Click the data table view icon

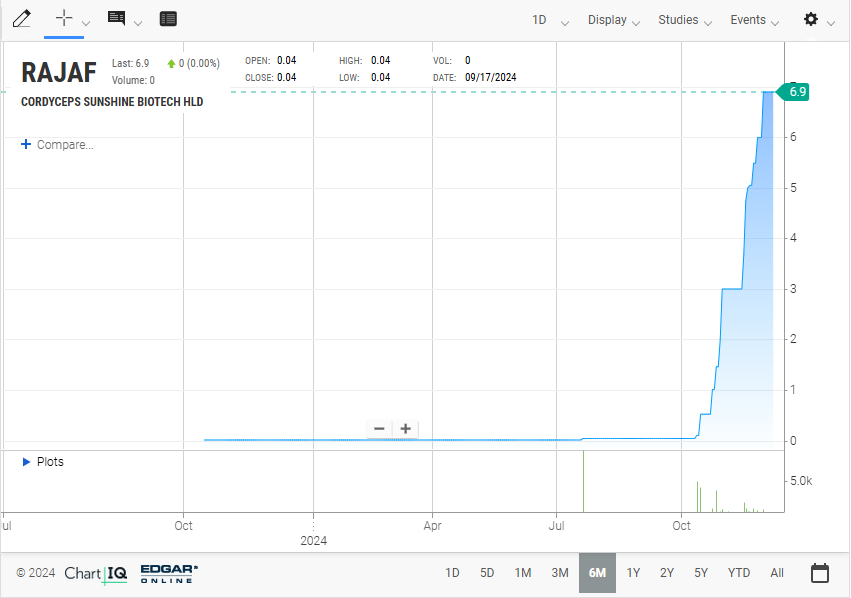tap(168, 19)
